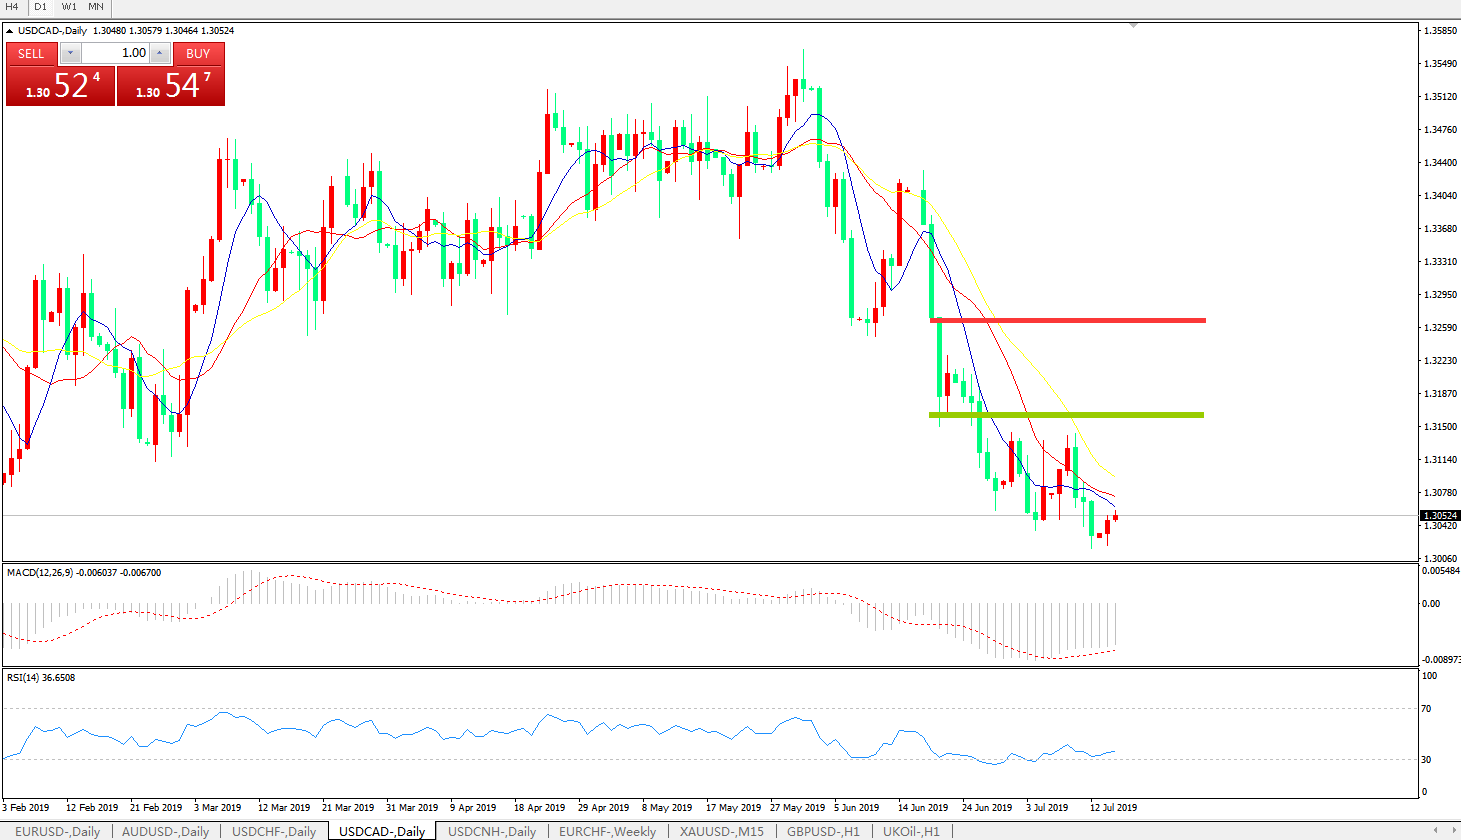Switch to AUDUSD-,Daily chart tab
The height and width of the screenshot is (840, 1461).
pyautogui.click(x=165, y=831)
